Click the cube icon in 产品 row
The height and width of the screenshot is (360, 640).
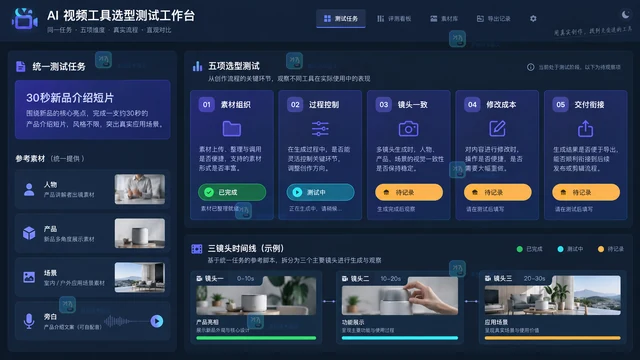[29, 233]
